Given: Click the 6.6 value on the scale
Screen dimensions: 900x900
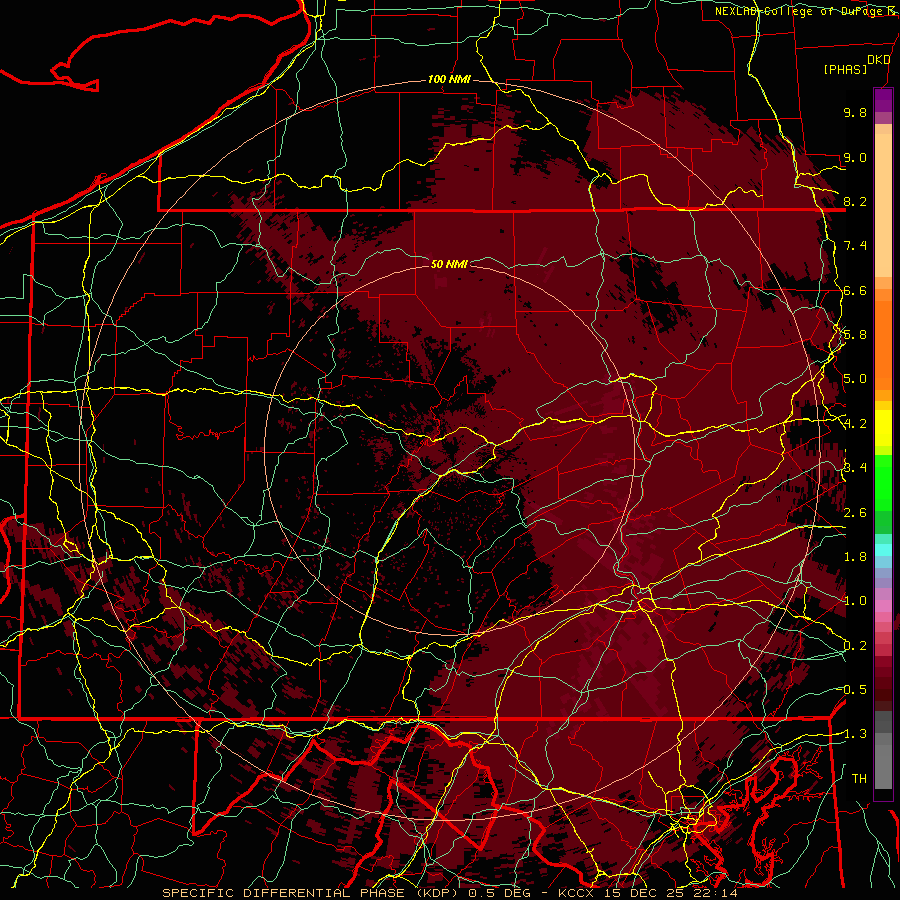Looking at the screenshot, I should pos(855,290).
